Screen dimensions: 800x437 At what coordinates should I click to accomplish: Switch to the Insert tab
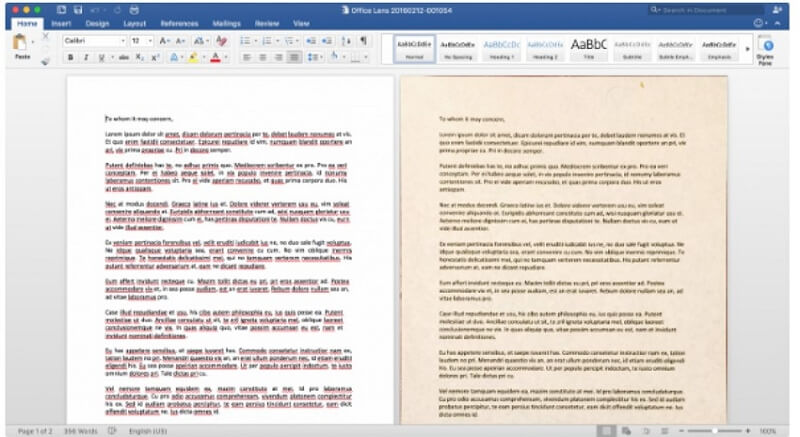click(x=61, y=23)
